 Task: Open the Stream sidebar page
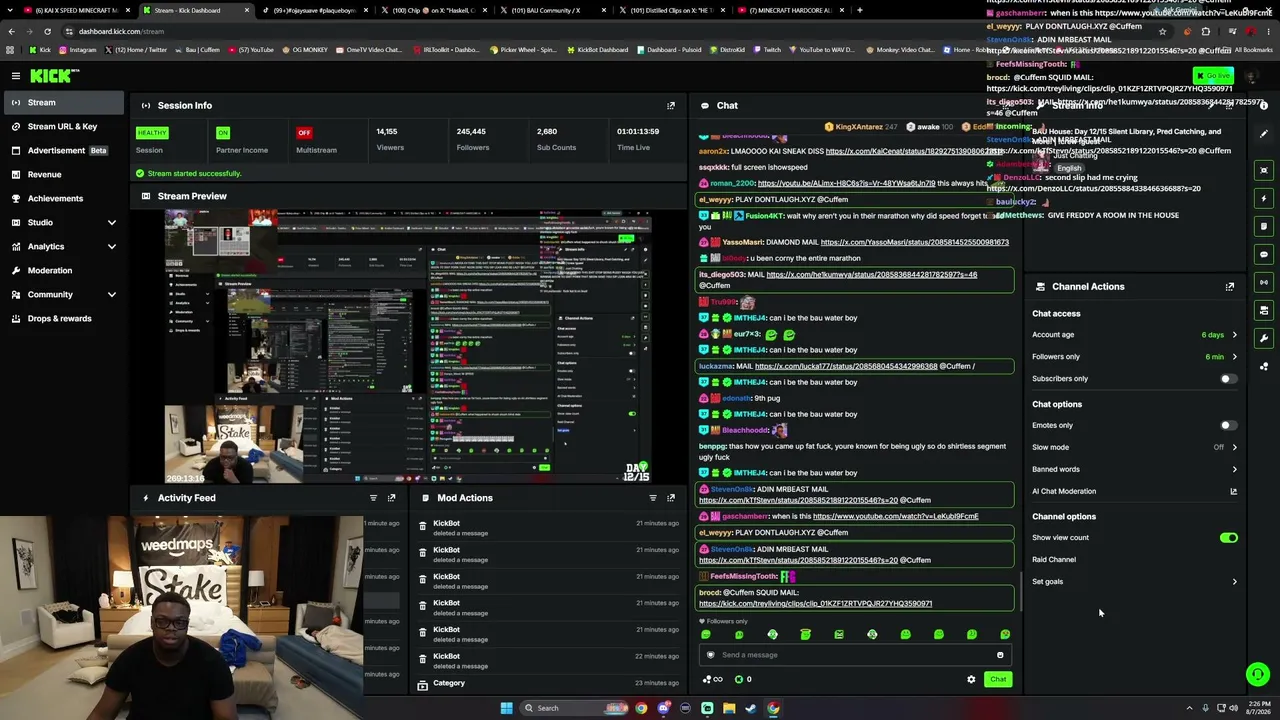tap(62, 102)
